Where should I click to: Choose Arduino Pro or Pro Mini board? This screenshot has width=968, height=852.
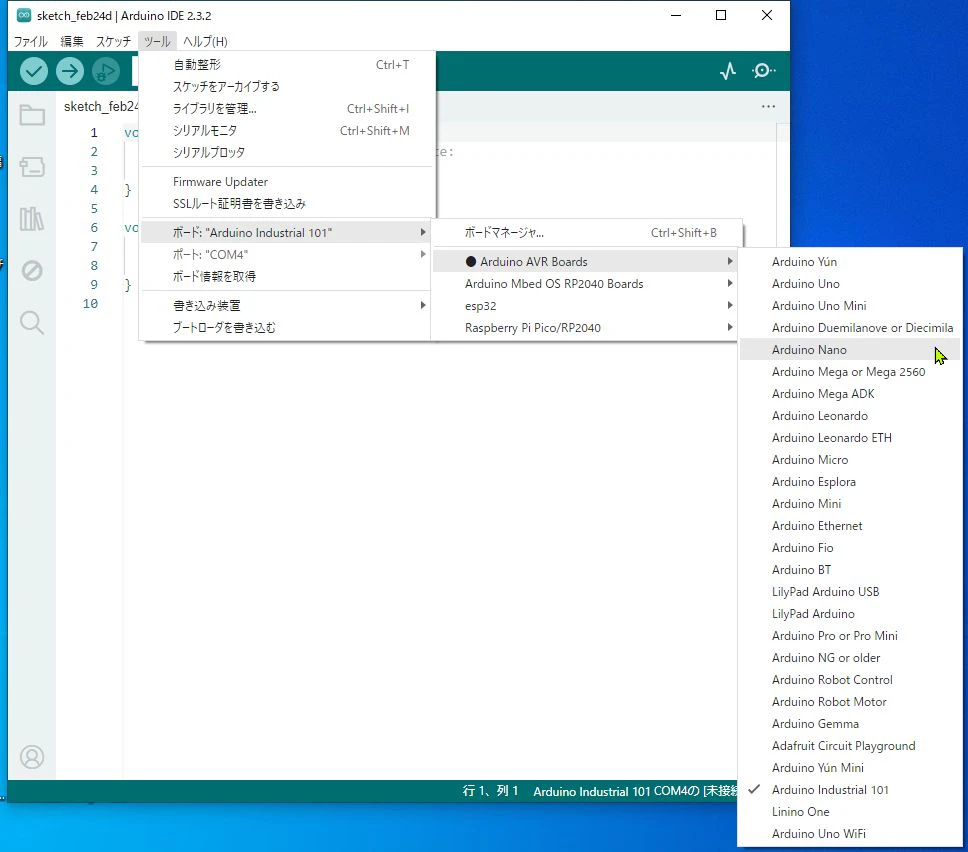coord(850,636)
